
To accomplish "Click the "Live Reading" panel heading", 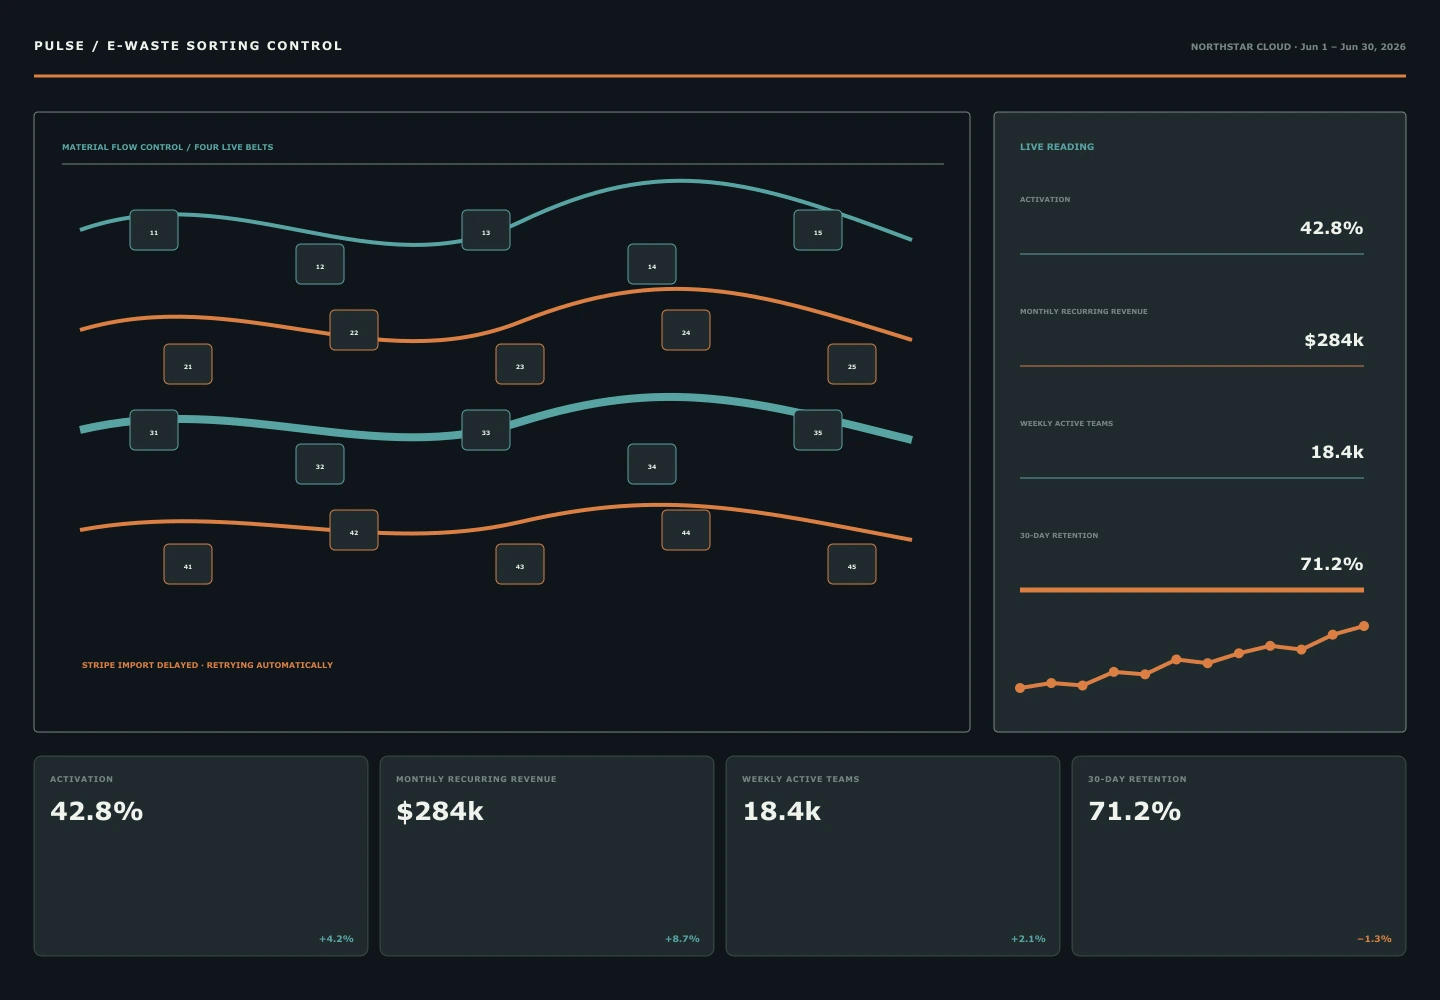I will click(x=1057, y=147).
